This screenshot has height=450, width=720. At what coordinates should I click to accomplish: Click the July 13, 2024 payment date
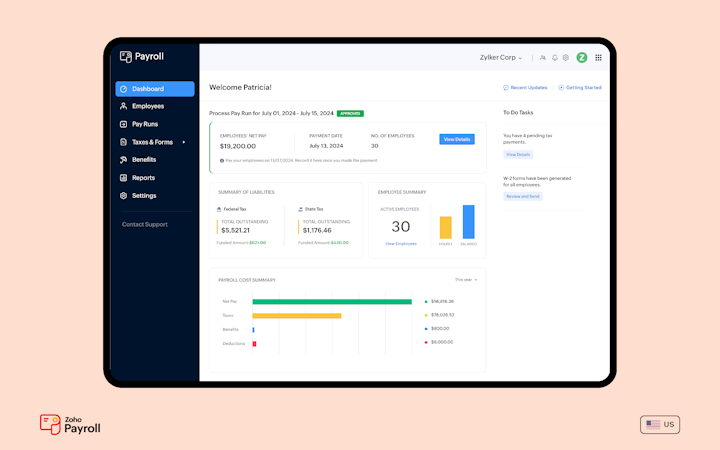tap(326, 146)
